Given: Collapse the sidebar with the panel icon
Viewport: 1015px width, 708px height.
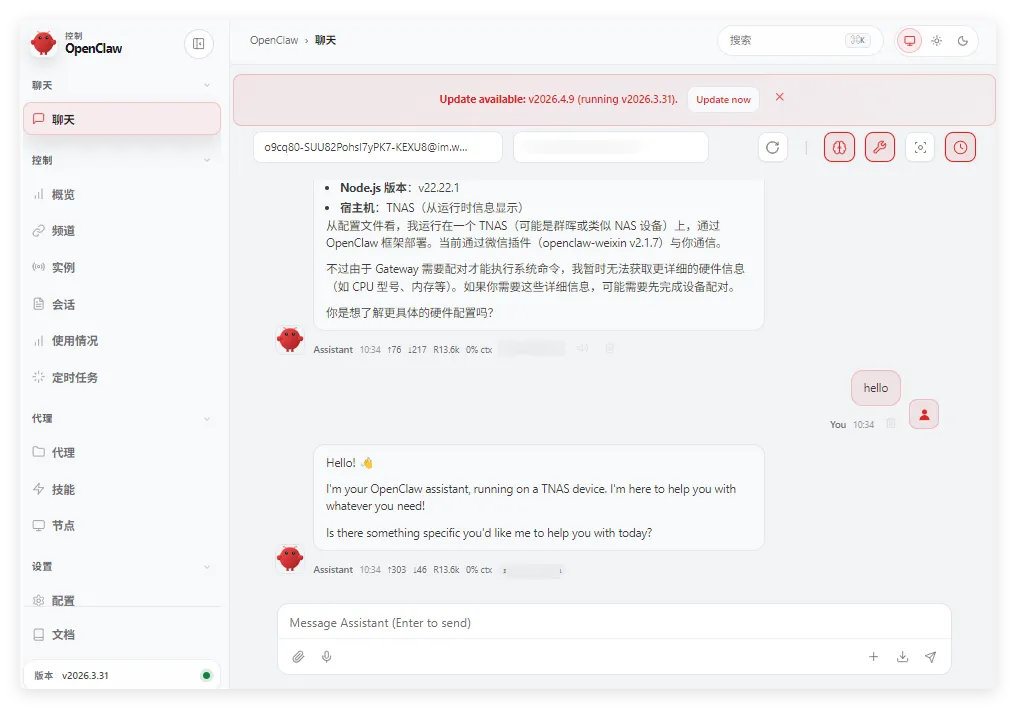Looking at the screenshot, I should coord(199,43).
